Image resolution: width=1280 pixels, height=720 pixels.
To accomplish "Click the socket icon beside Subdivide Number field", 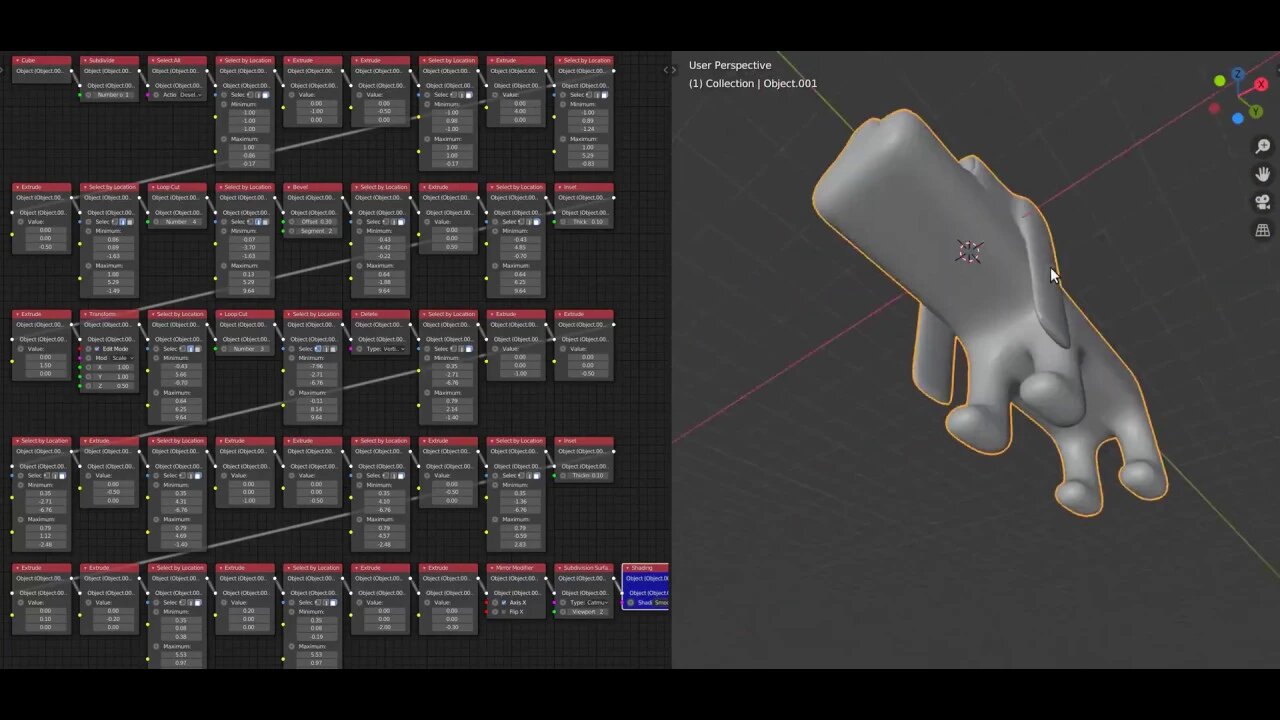I will [88, 95].
